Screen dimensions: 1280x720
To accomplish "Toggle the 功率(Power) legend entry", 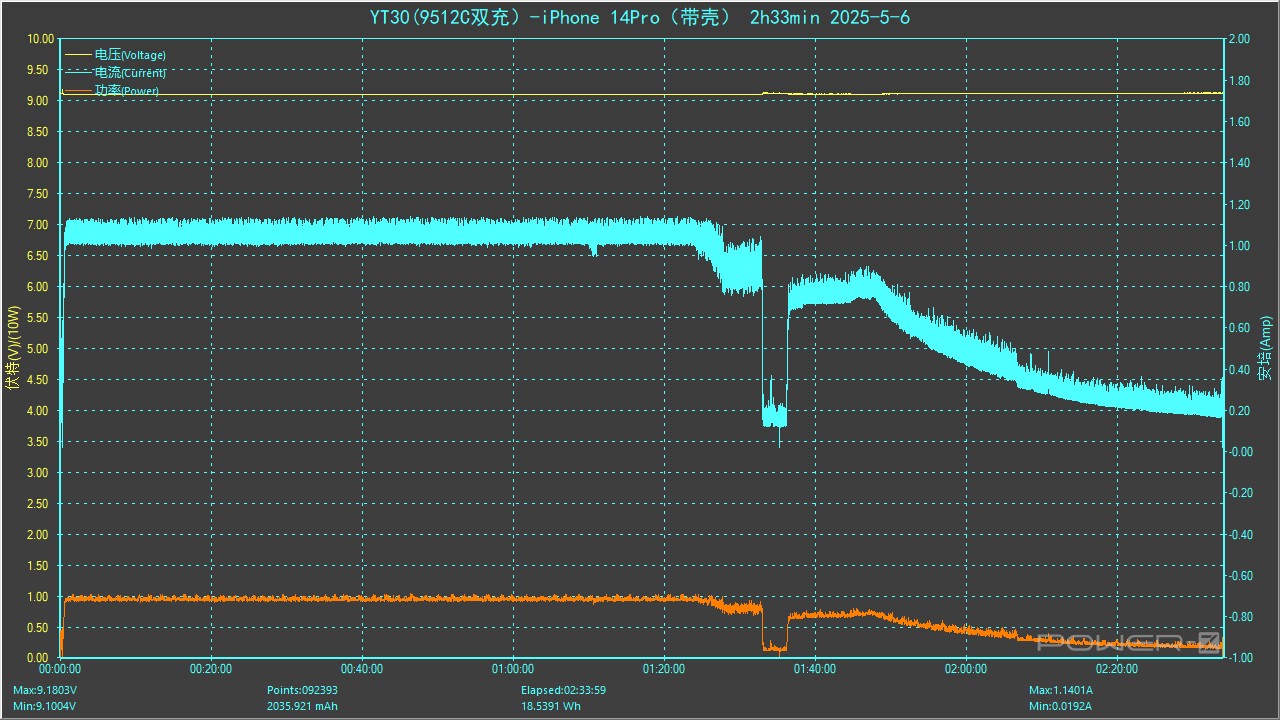I will pyautogui.click(x=127, y=91).
